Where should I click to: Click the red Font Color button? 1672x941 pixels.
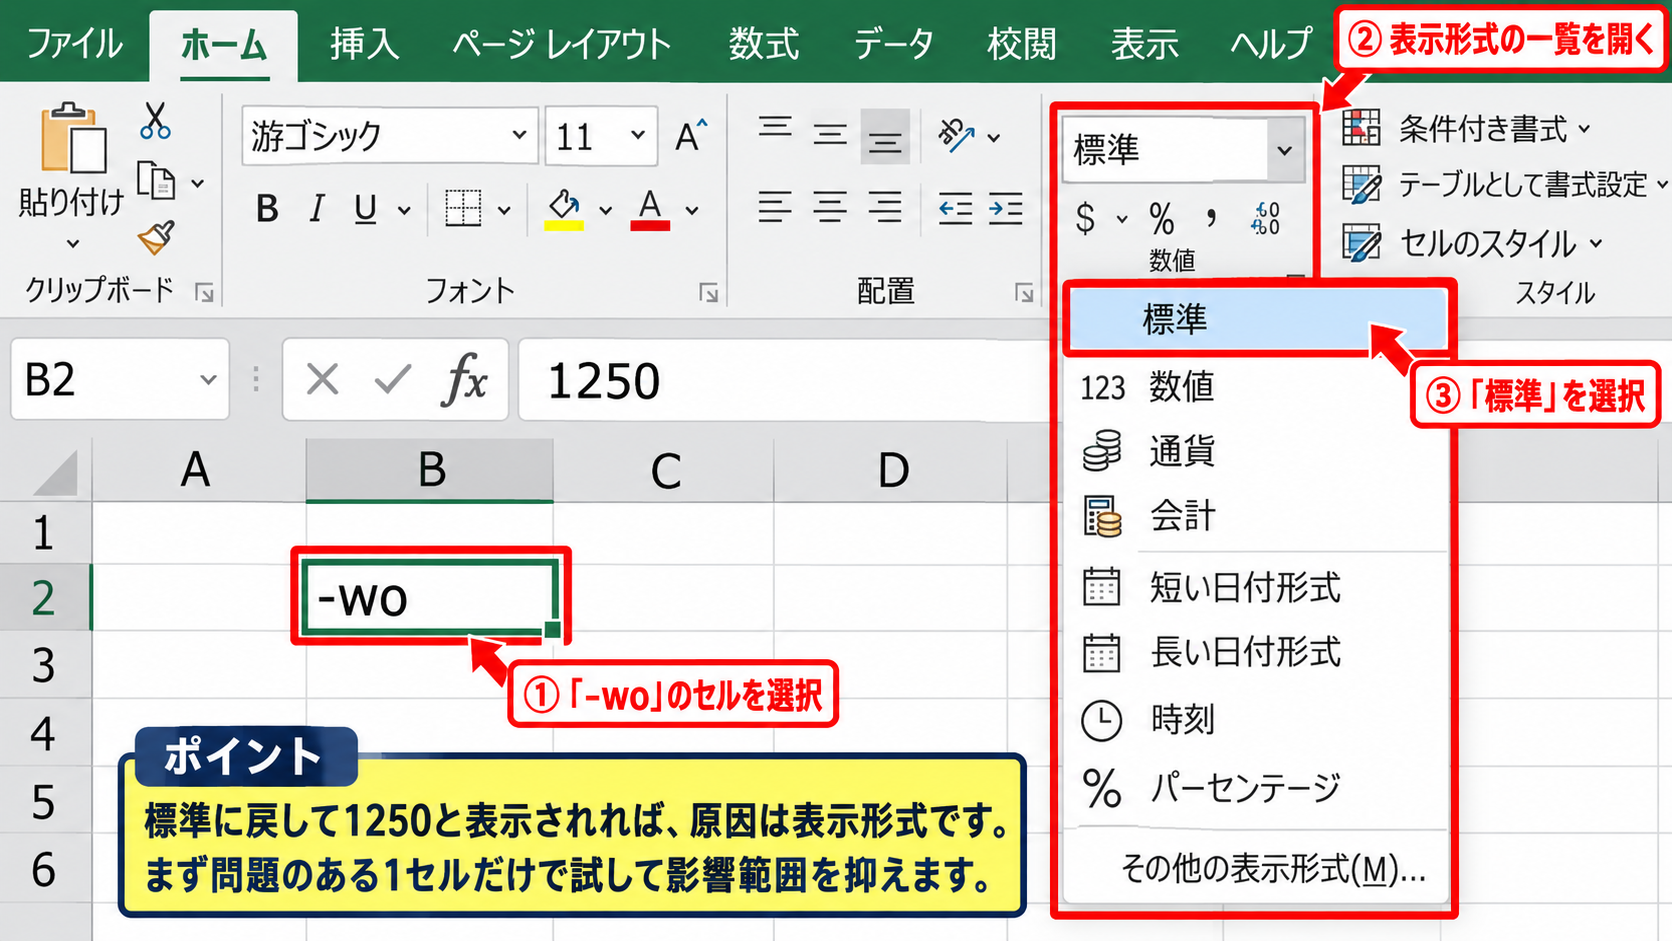coord(650,209)
